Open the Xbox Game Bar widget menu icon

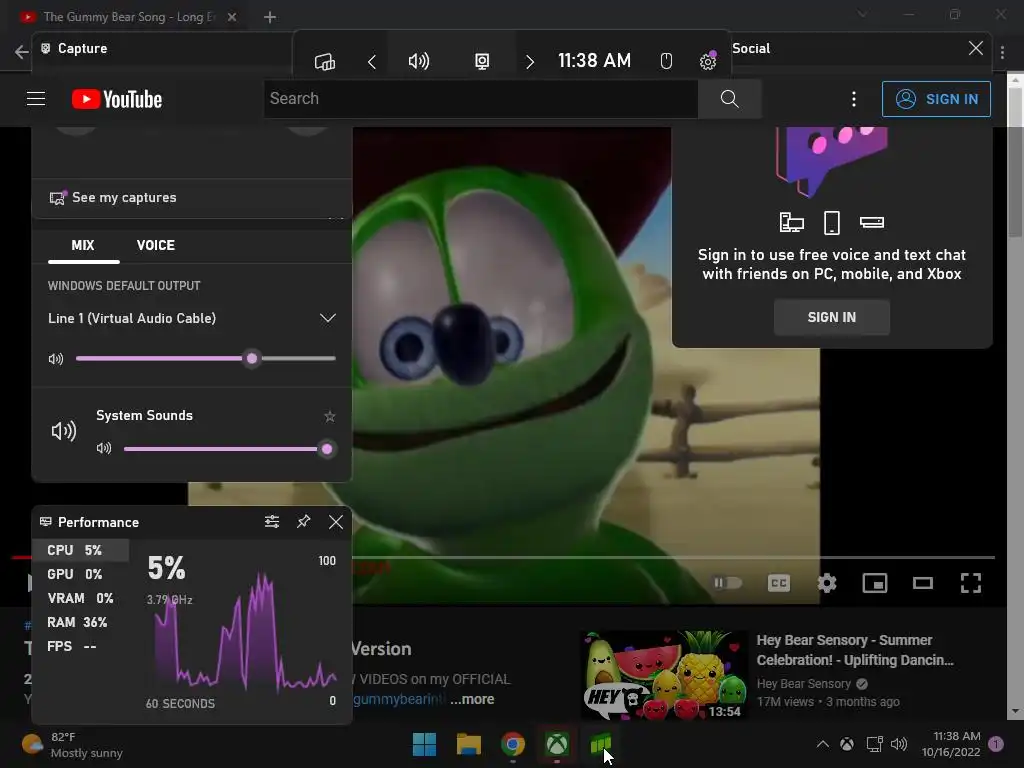tap(325, 61)
